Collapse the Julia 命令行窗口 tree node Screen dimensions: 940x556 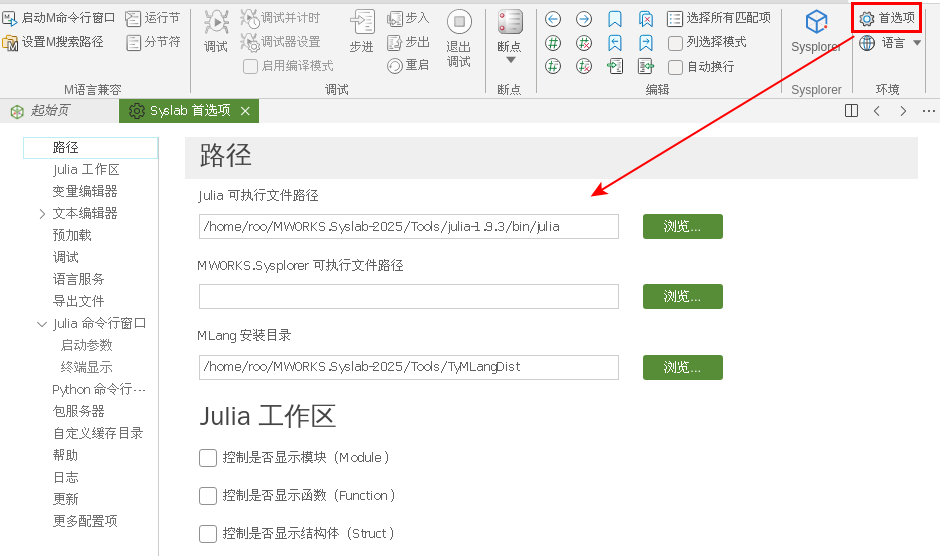coord(42,323)
